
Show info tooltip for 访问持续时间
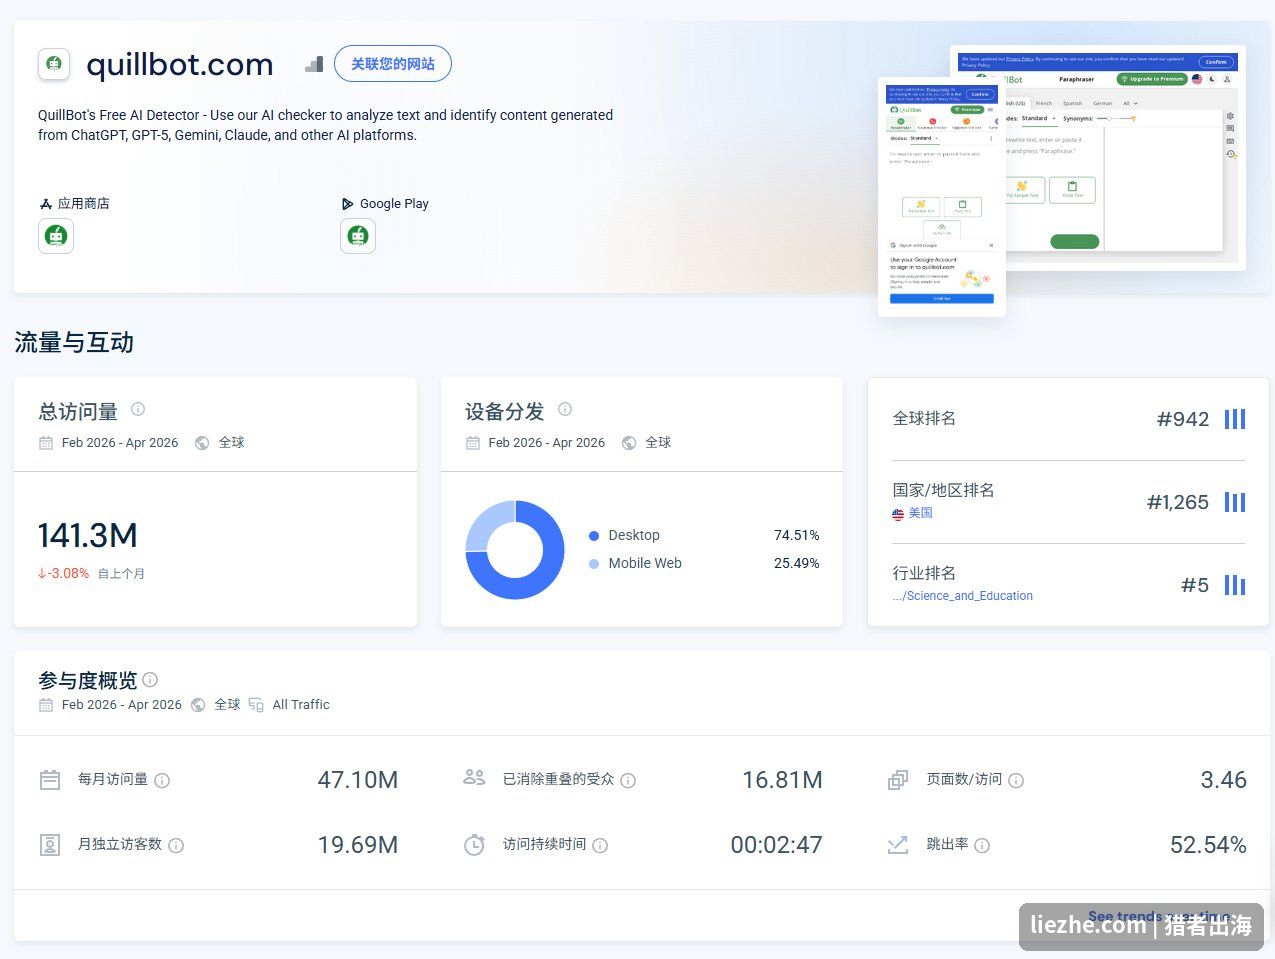[x=600, y=845]
